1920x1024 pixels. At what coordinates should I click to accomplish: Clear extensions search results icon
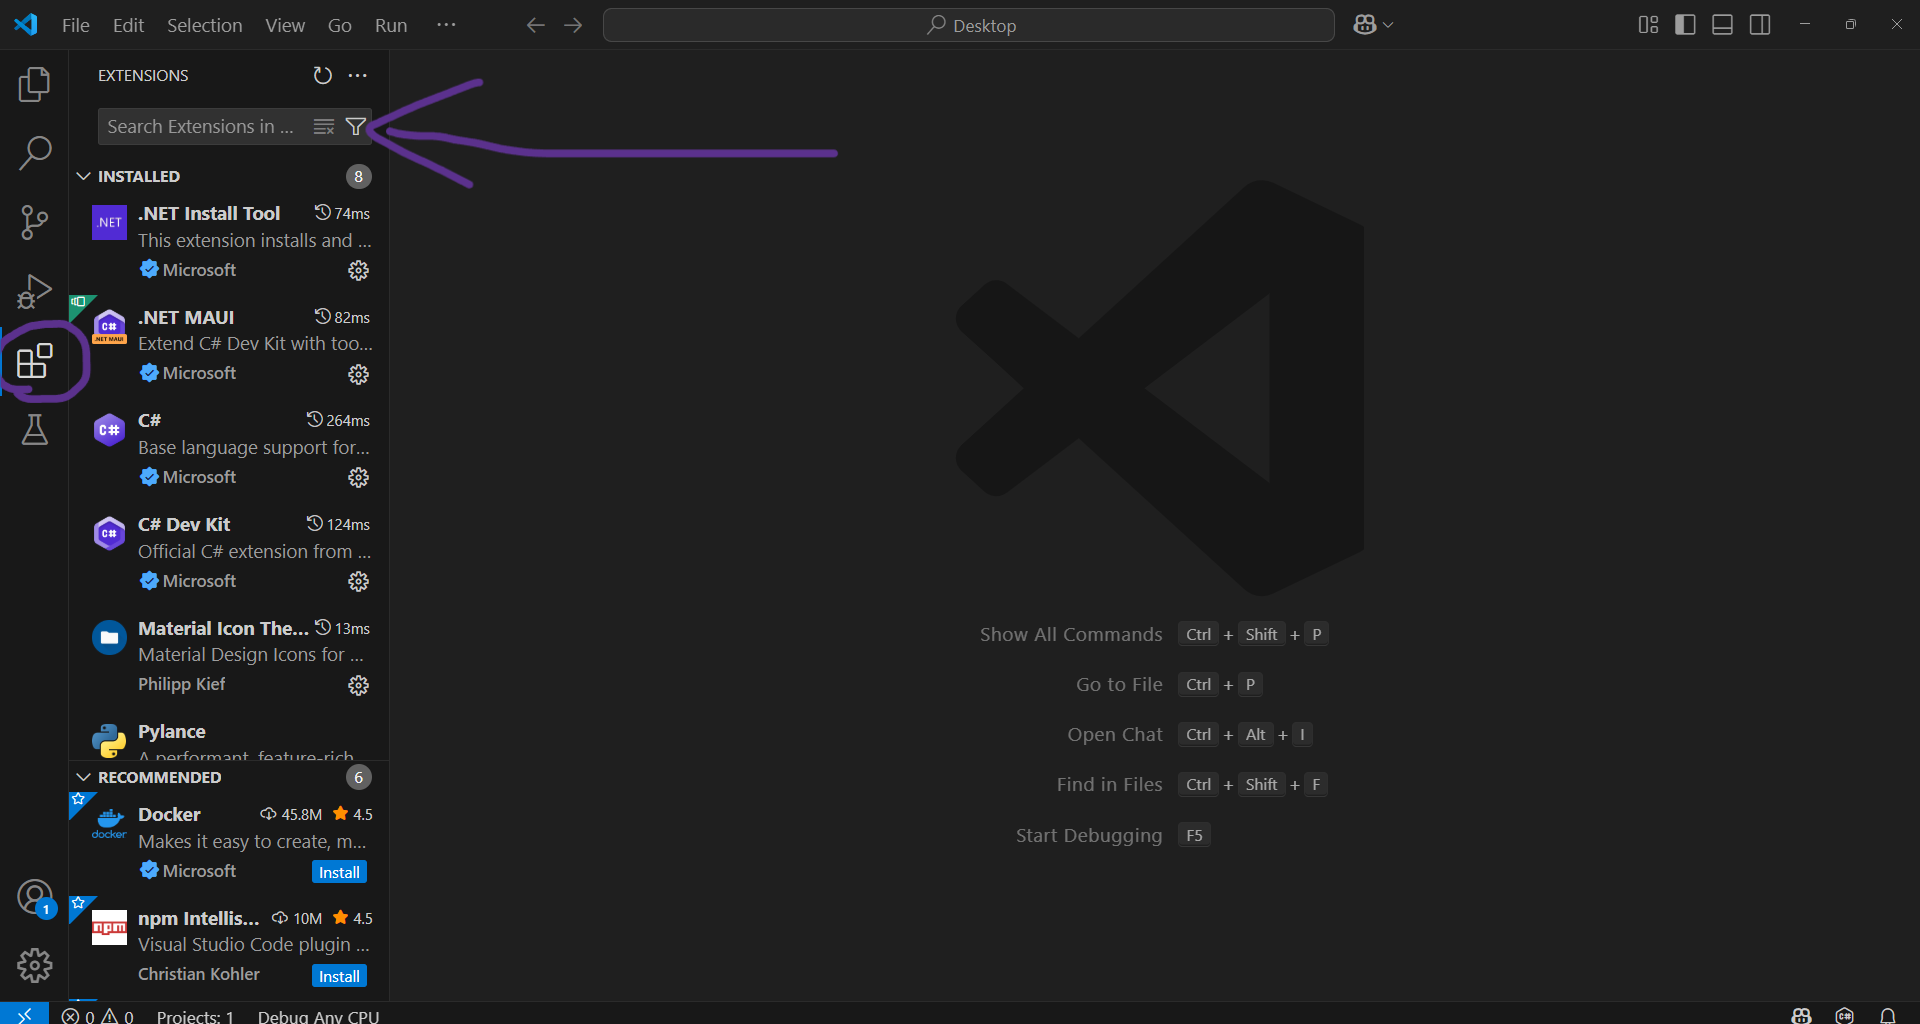pos(324,127)
